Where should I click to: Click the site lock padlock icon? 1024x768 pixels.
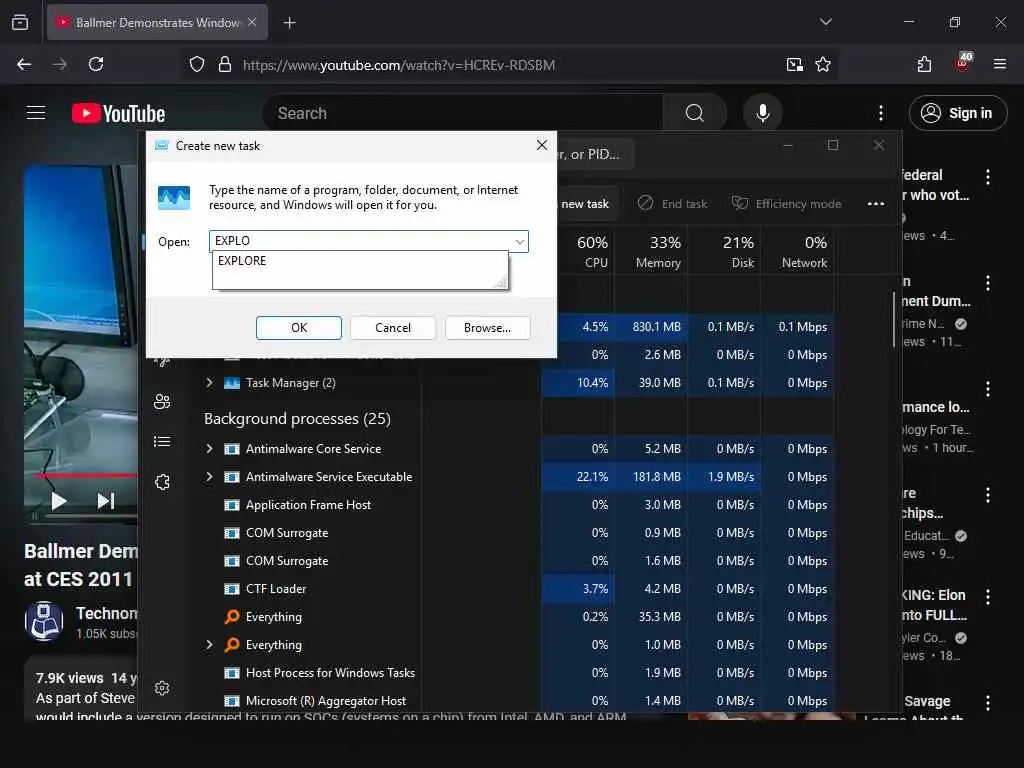tap(225, 64)
